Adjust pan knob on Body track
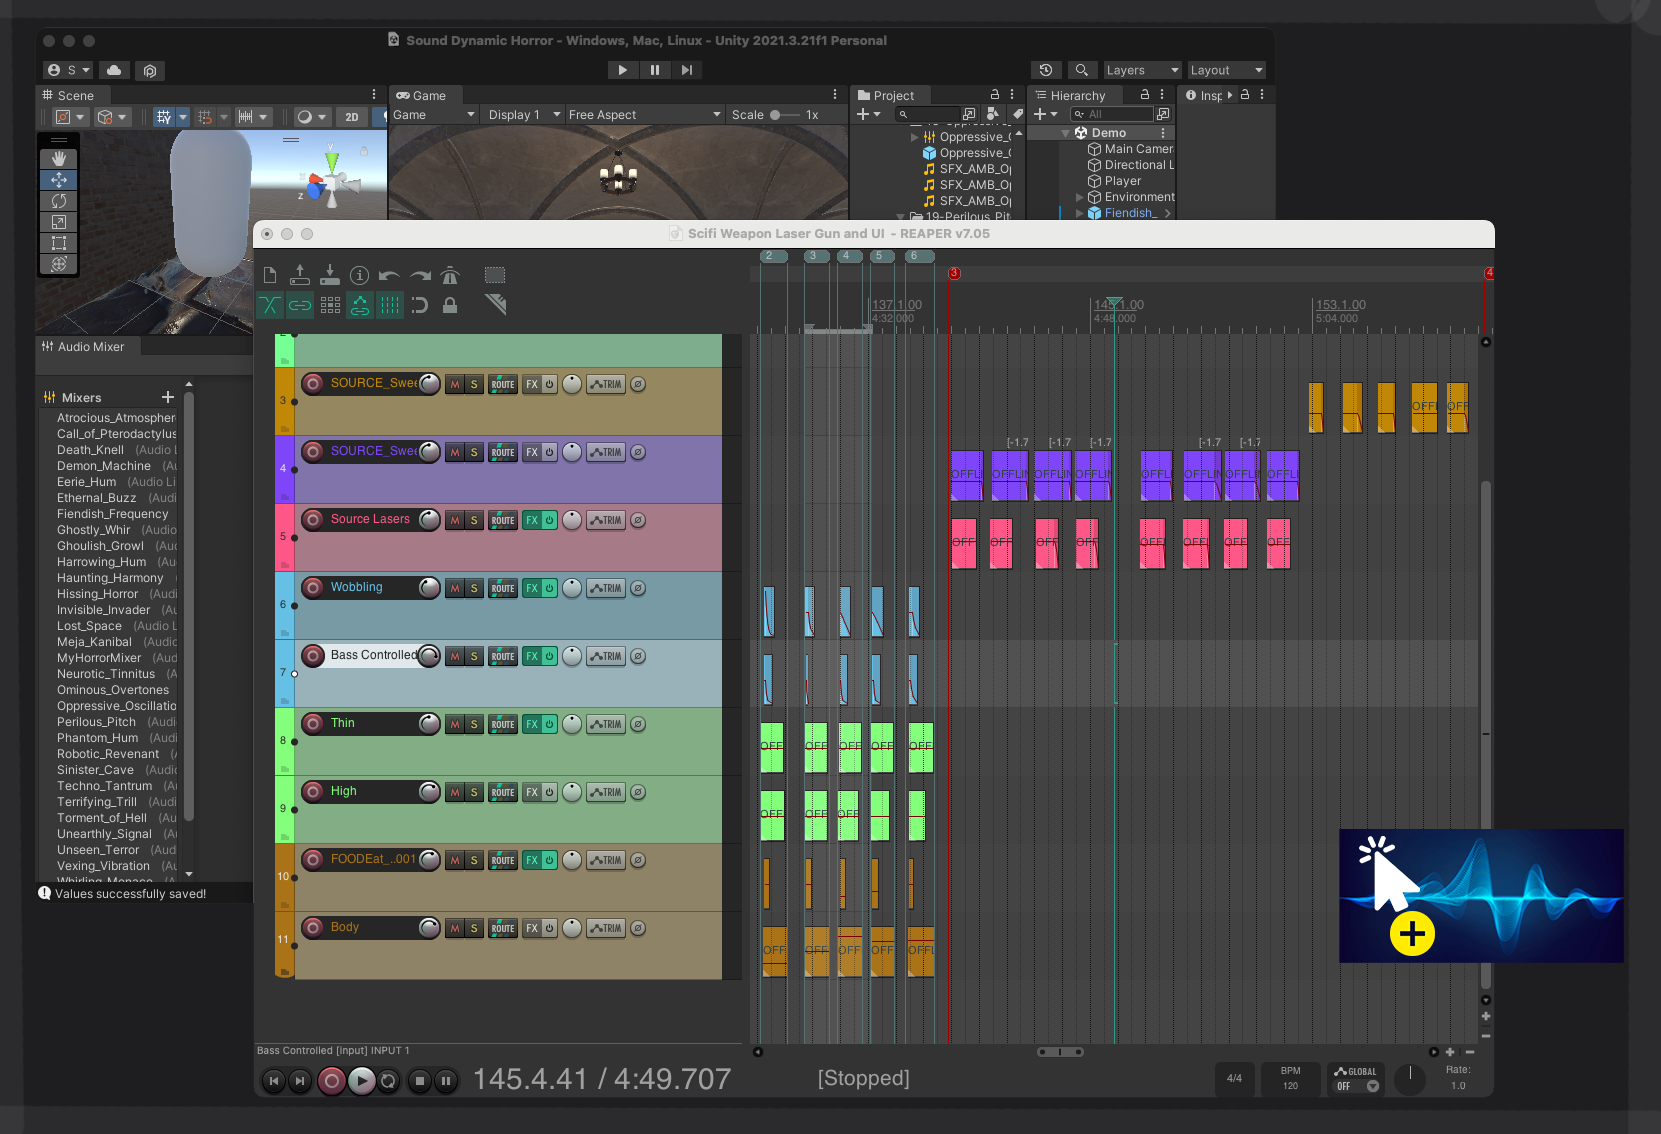The width and height of the screenshot is (1661, 1134). pyautogui.click(x=572, y=928)
